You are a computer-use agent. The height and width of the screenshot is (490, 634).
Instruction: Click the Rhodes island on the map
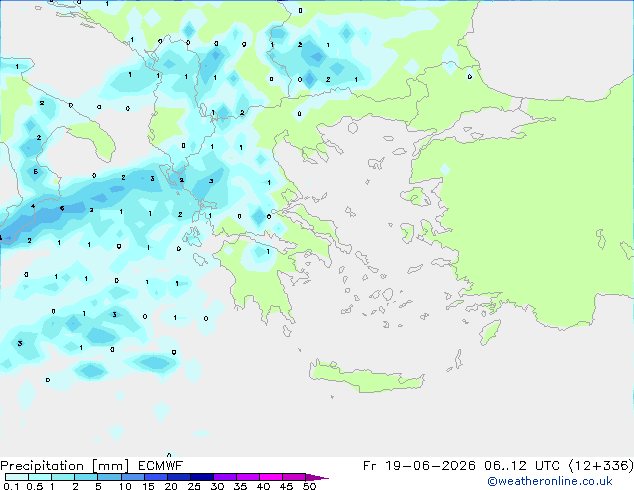tap(490, 332)
